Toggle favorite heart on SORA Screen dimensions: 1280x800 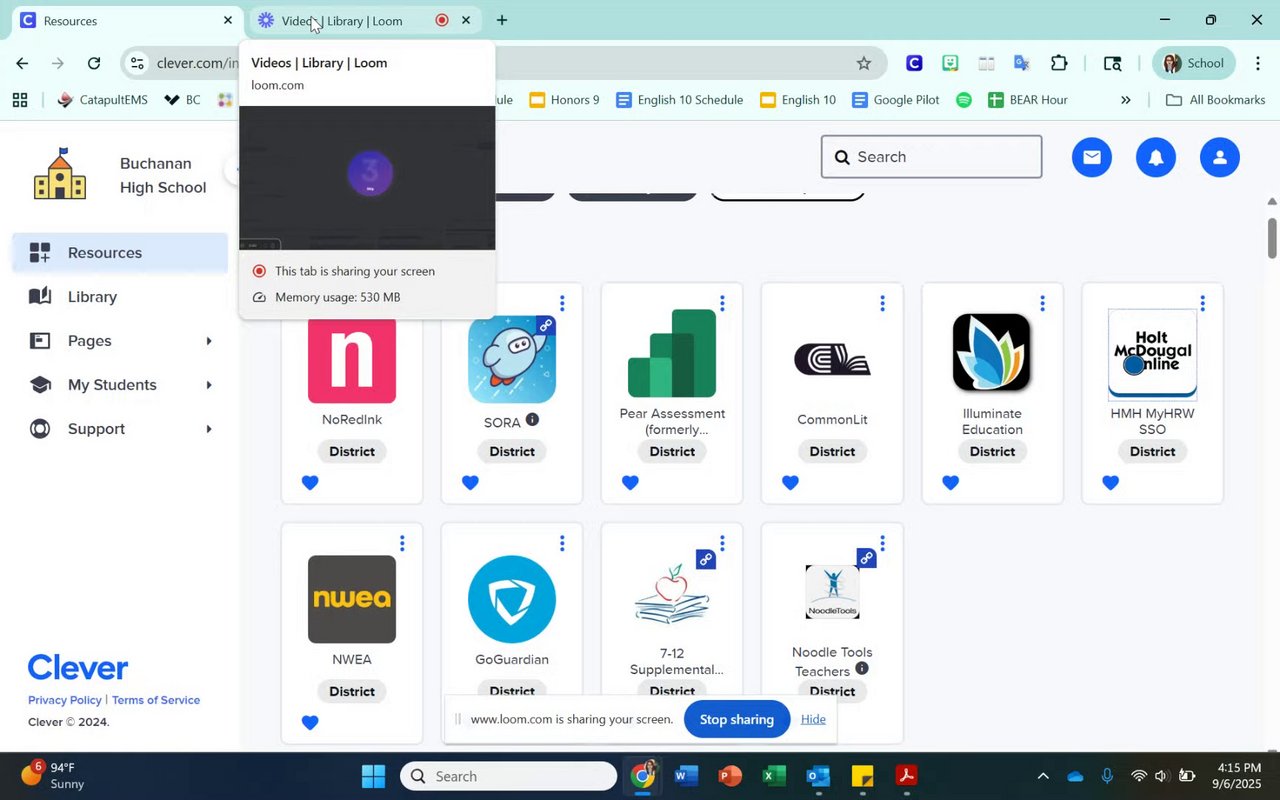(x=470, y=483)
